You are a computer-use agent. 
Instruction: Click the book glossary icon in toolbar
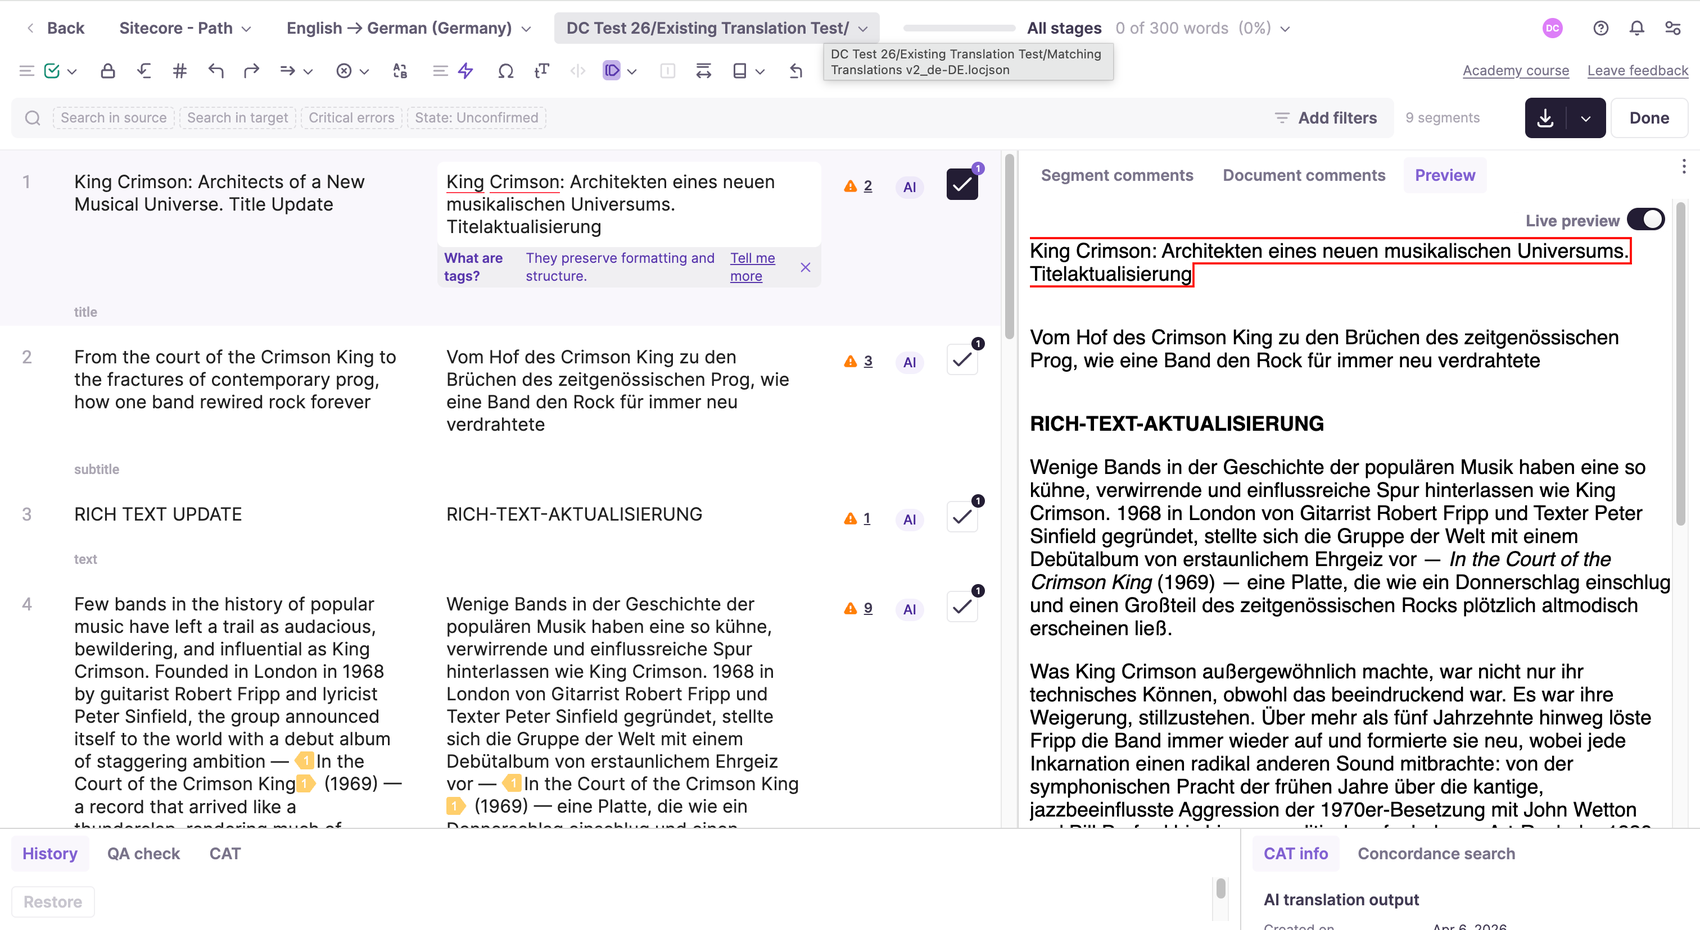click(740, 71)
